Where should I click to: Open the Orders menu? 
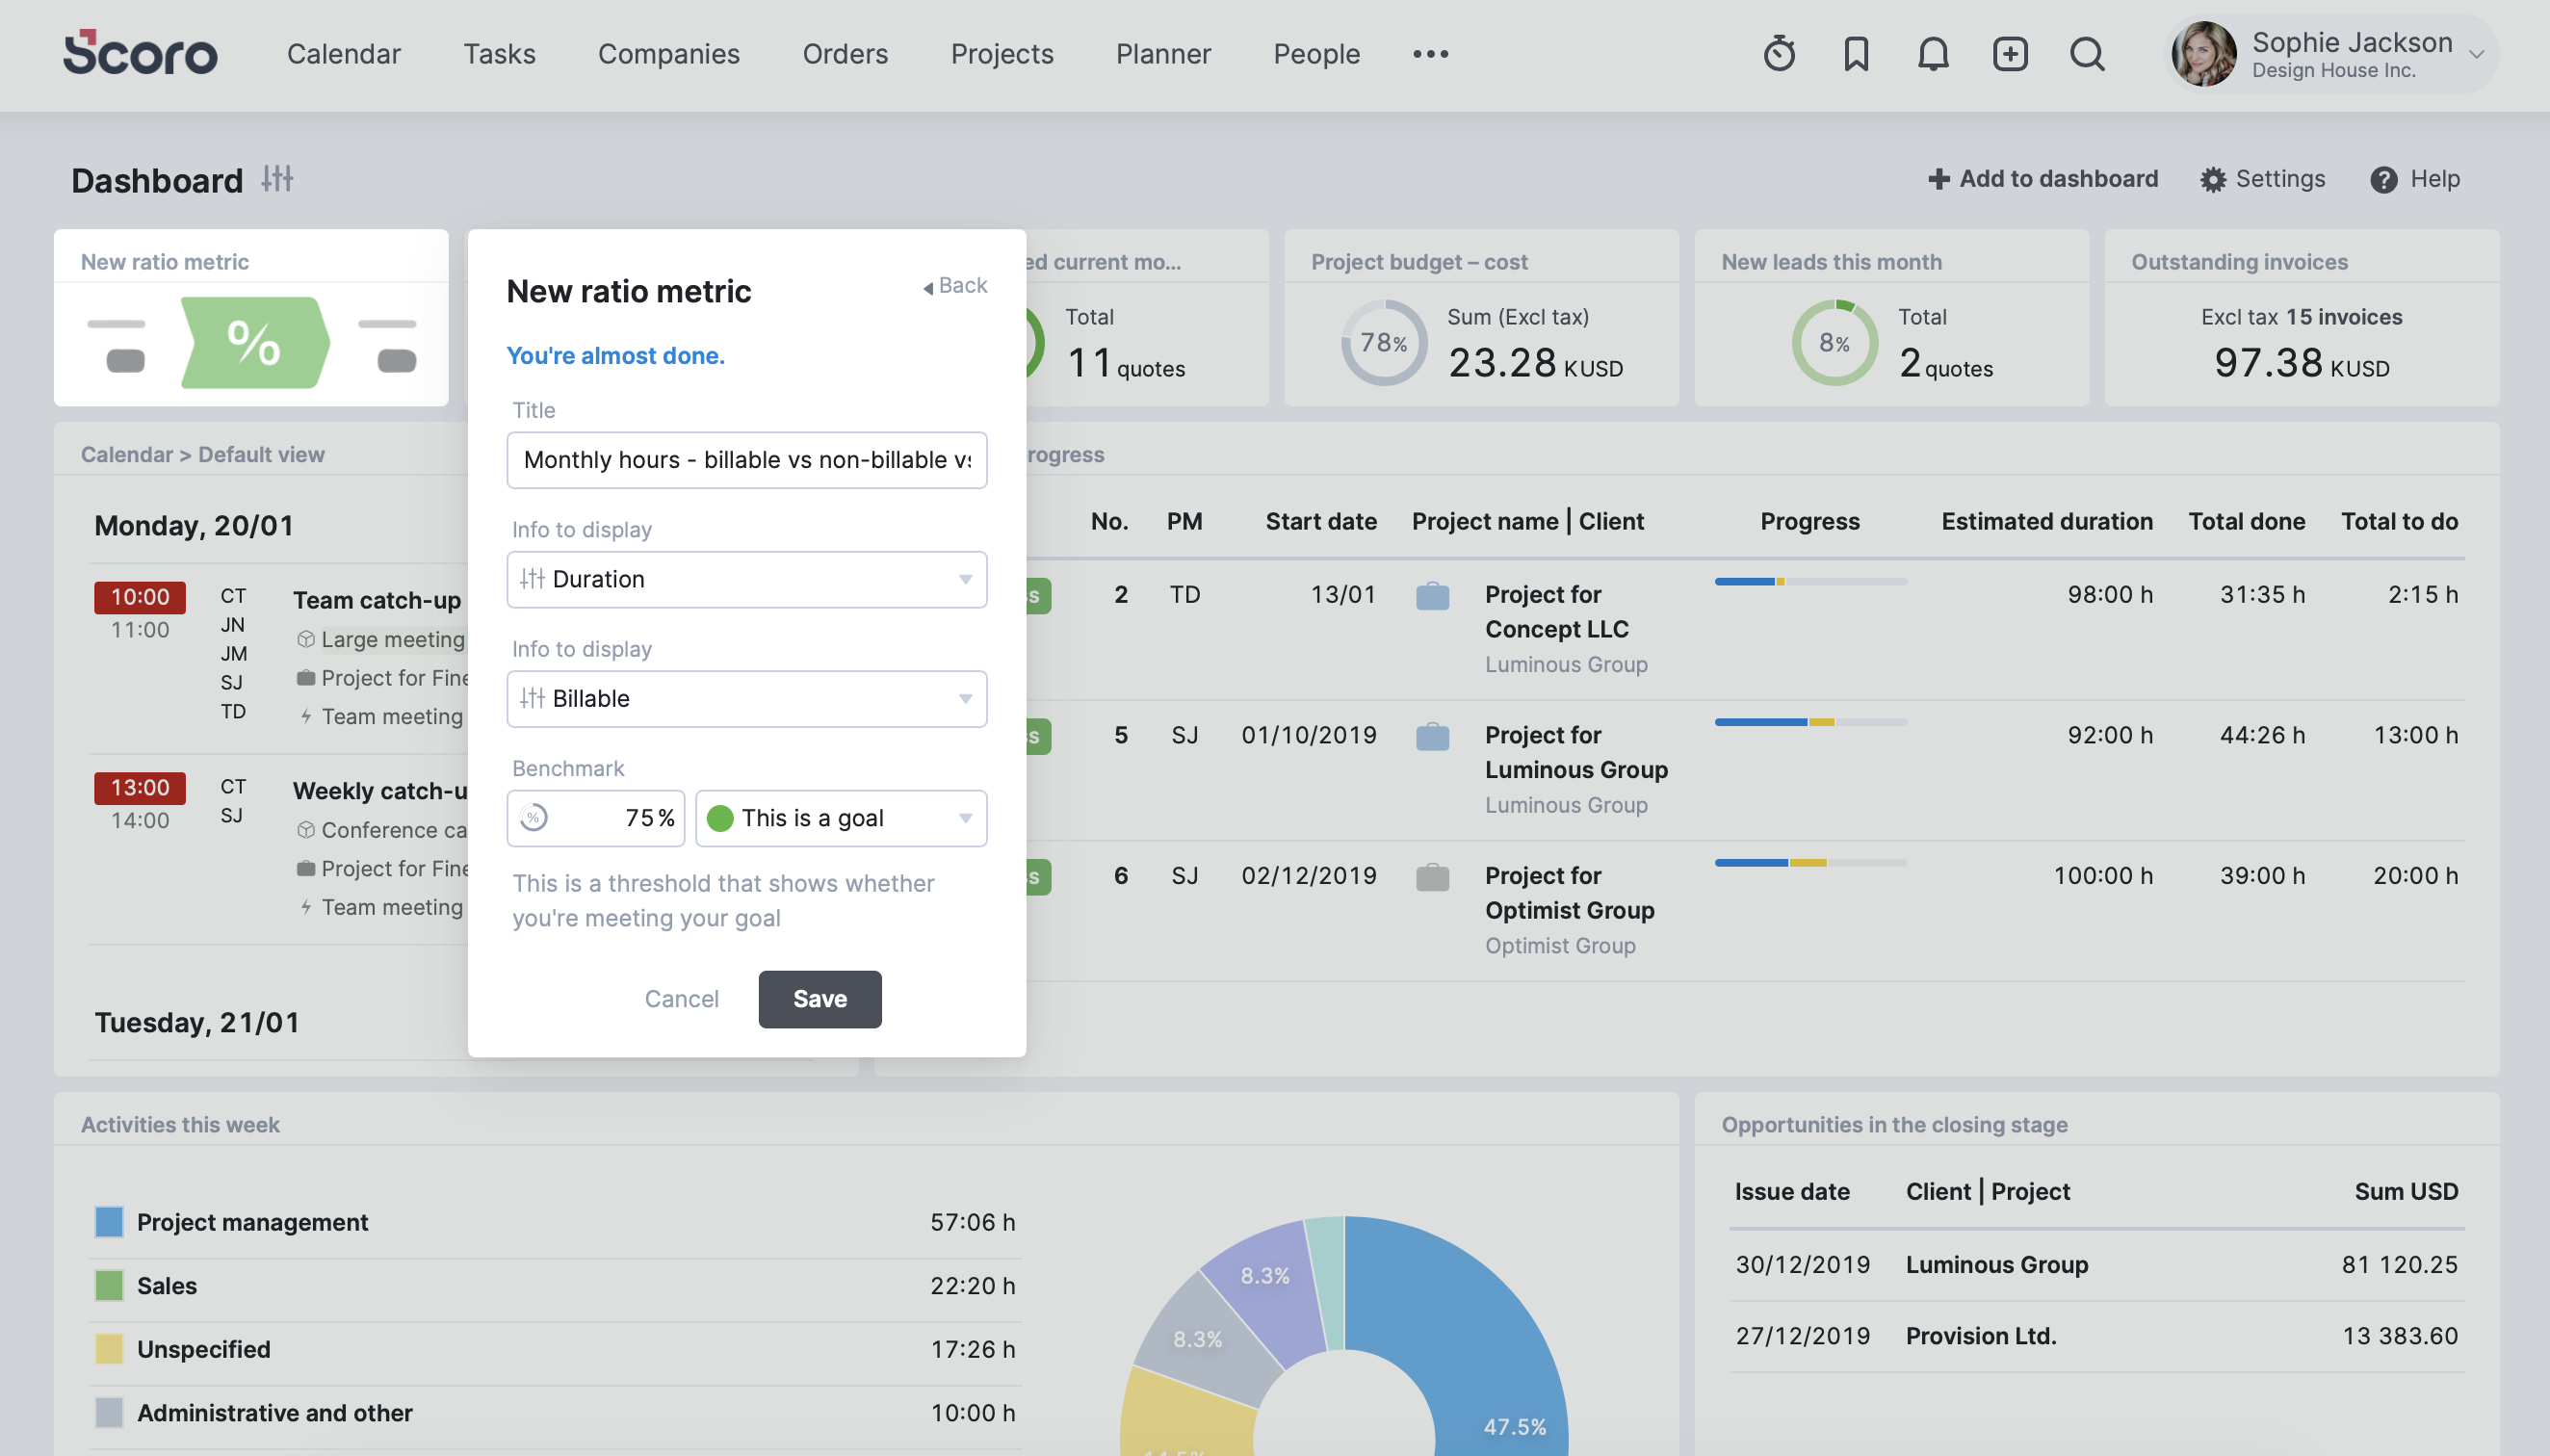pyautogui.click(x=845, y=54)
